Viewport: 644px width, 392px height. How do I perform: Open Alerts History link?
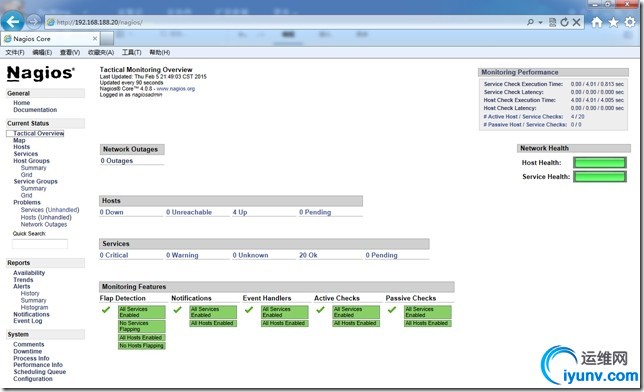30,293
